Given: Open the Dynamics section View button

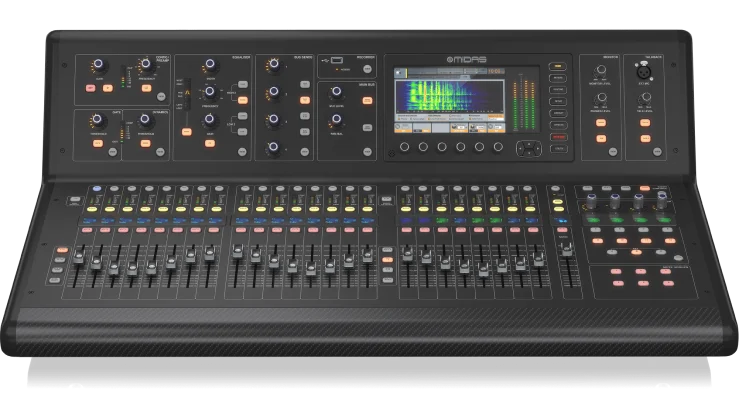Looking at the screenshot, I should click(160, 152).
